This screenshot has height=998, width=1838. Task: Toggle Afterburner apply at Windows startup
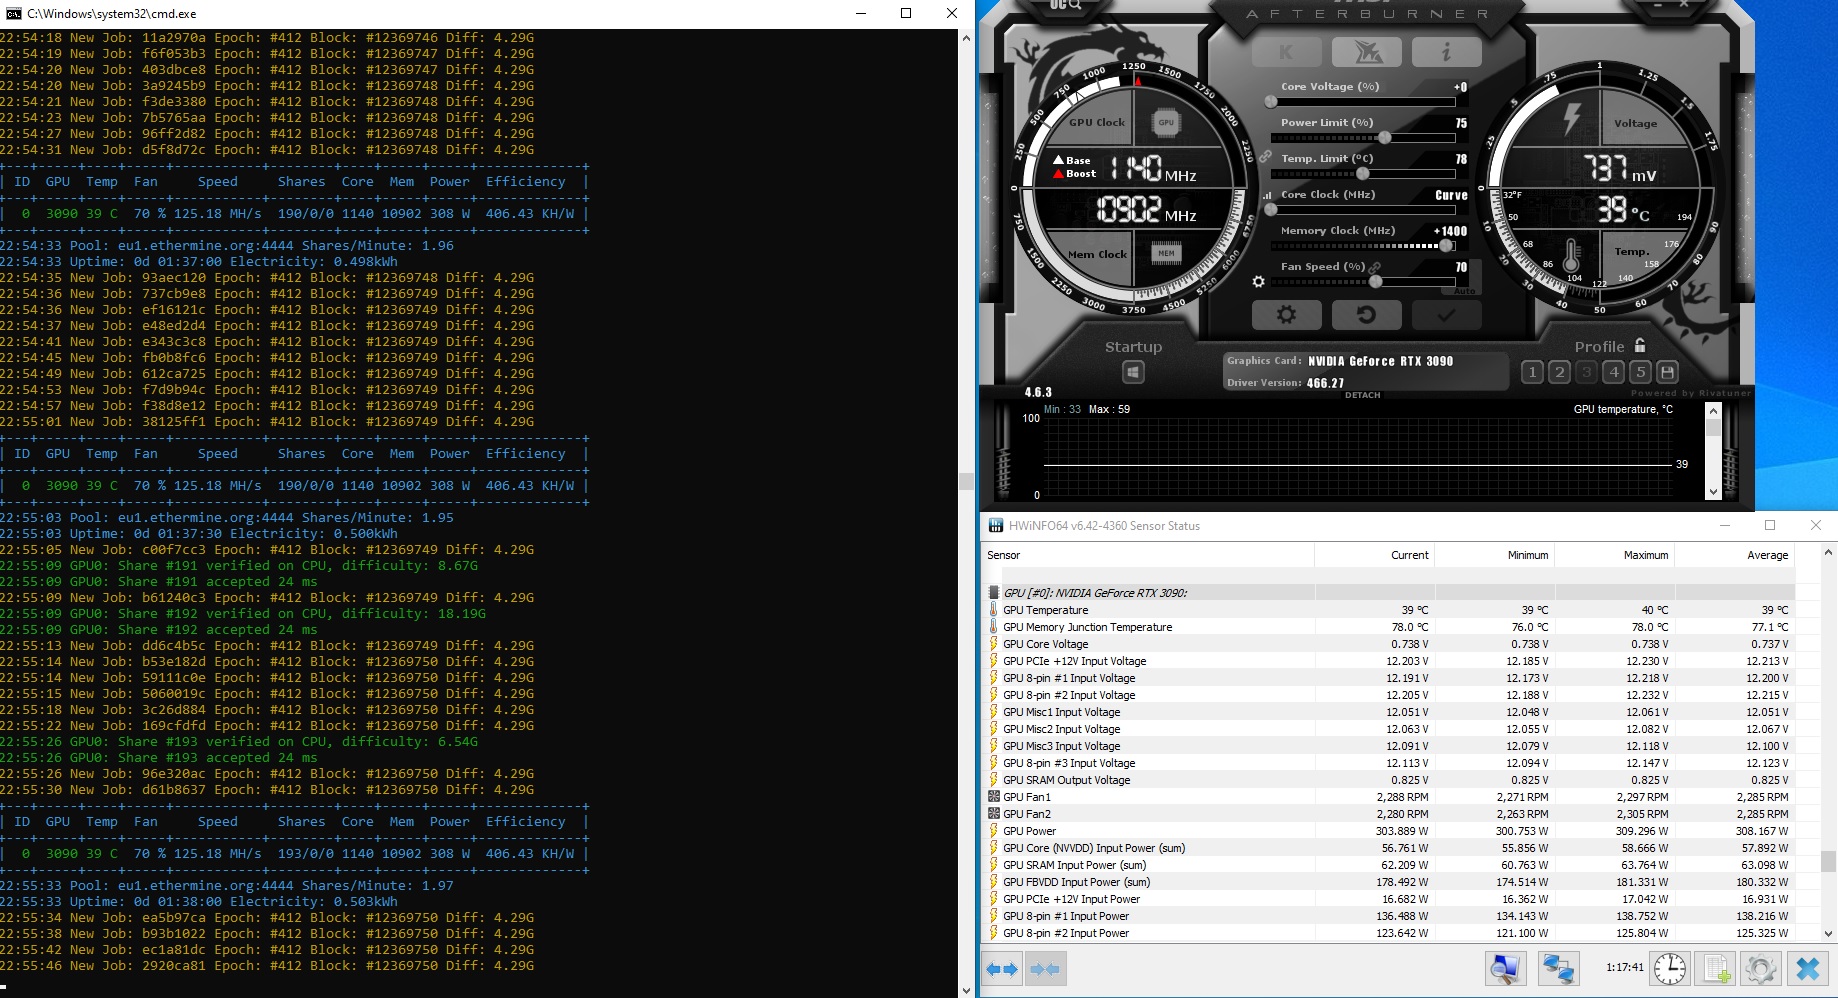pyautogui.click(x=1133, y=372)
